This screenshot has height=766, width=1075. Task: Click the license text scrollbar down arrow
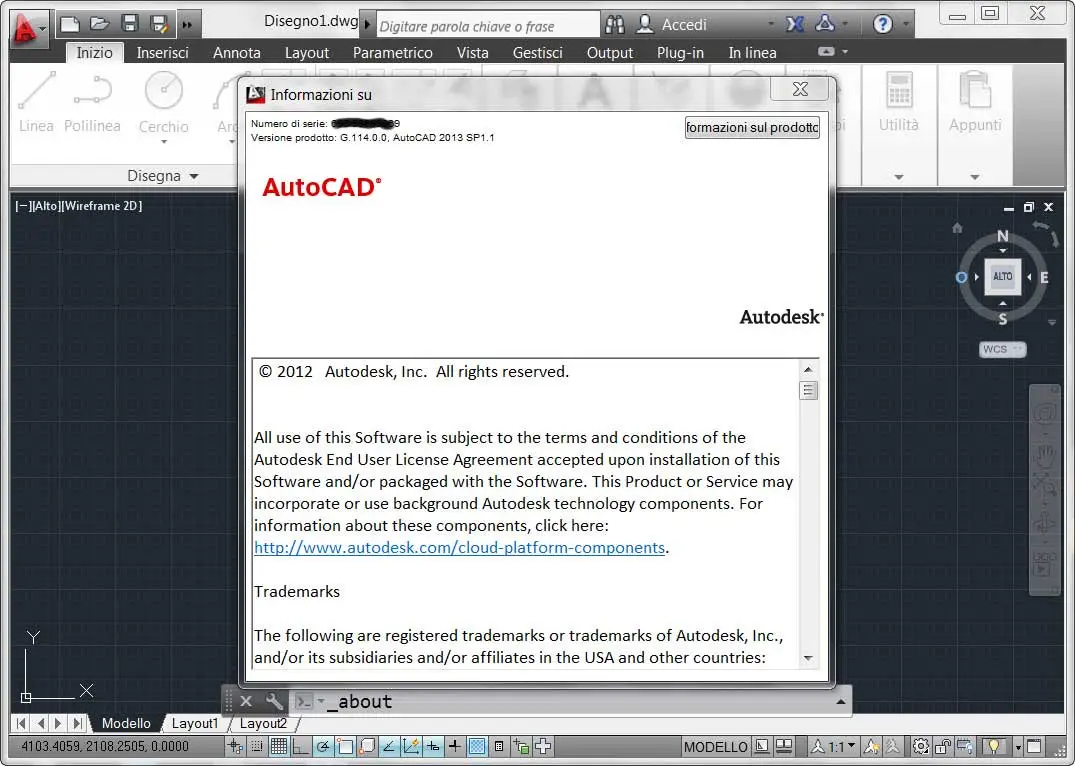coord(808,658)
